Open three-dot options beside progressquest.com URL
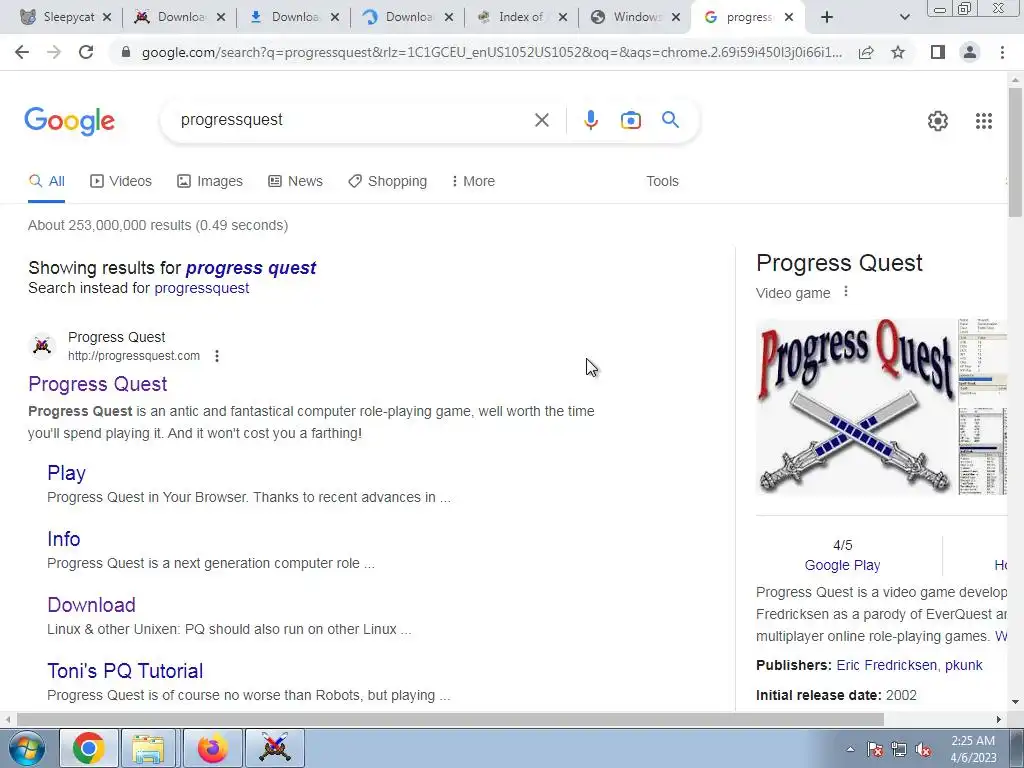The image size is (1024, 768). tap(217, 356)
